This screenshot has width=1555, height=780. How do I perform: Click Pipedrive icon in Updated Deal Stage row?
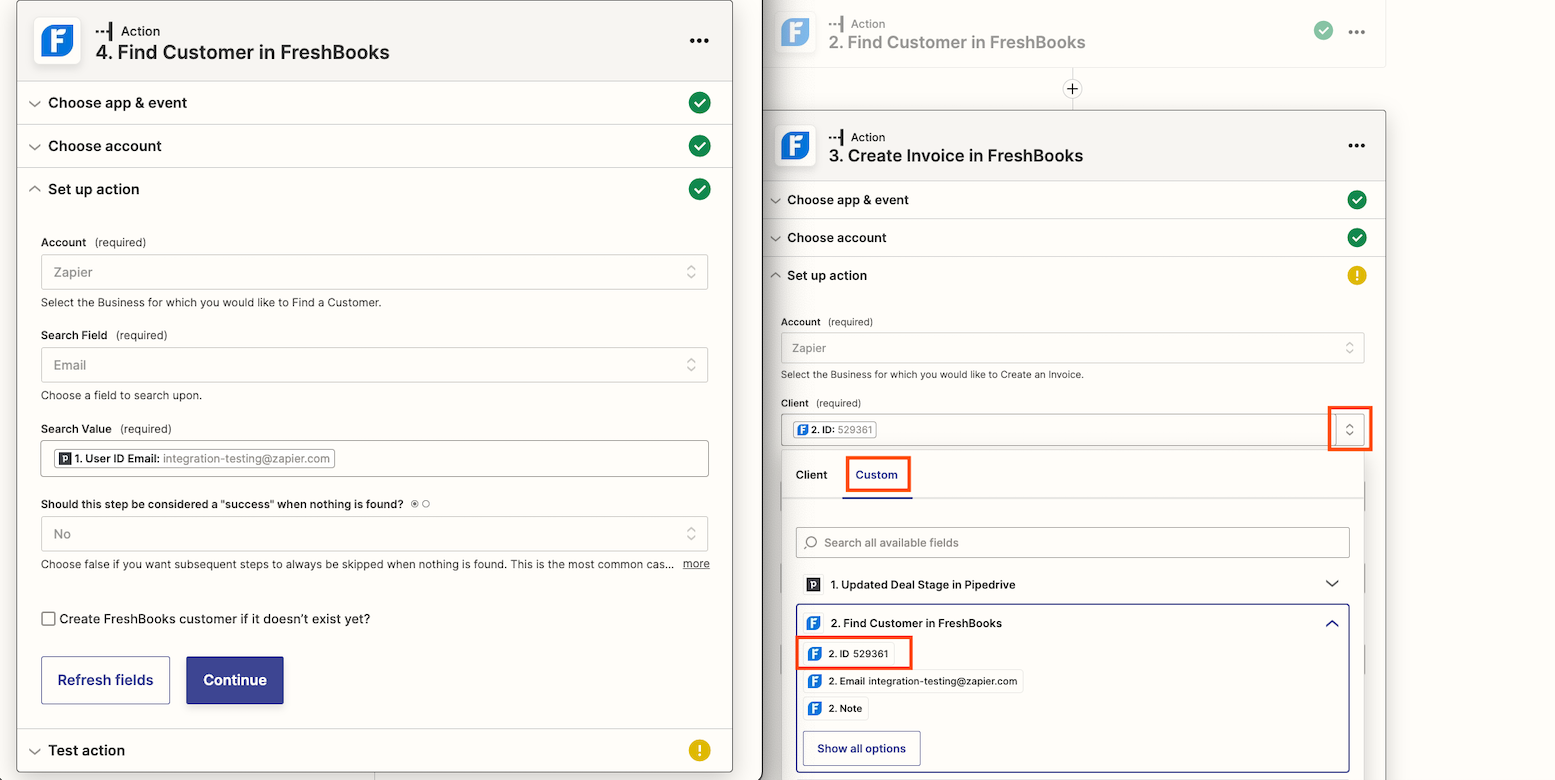coord(813,584)
